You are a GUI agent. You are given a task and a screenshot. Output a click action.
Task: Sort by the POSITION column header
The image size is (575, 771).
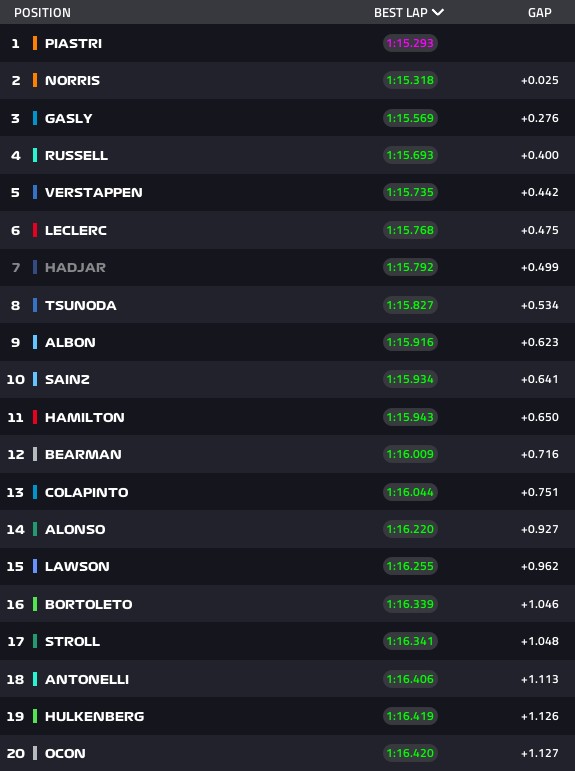(42, 12)
